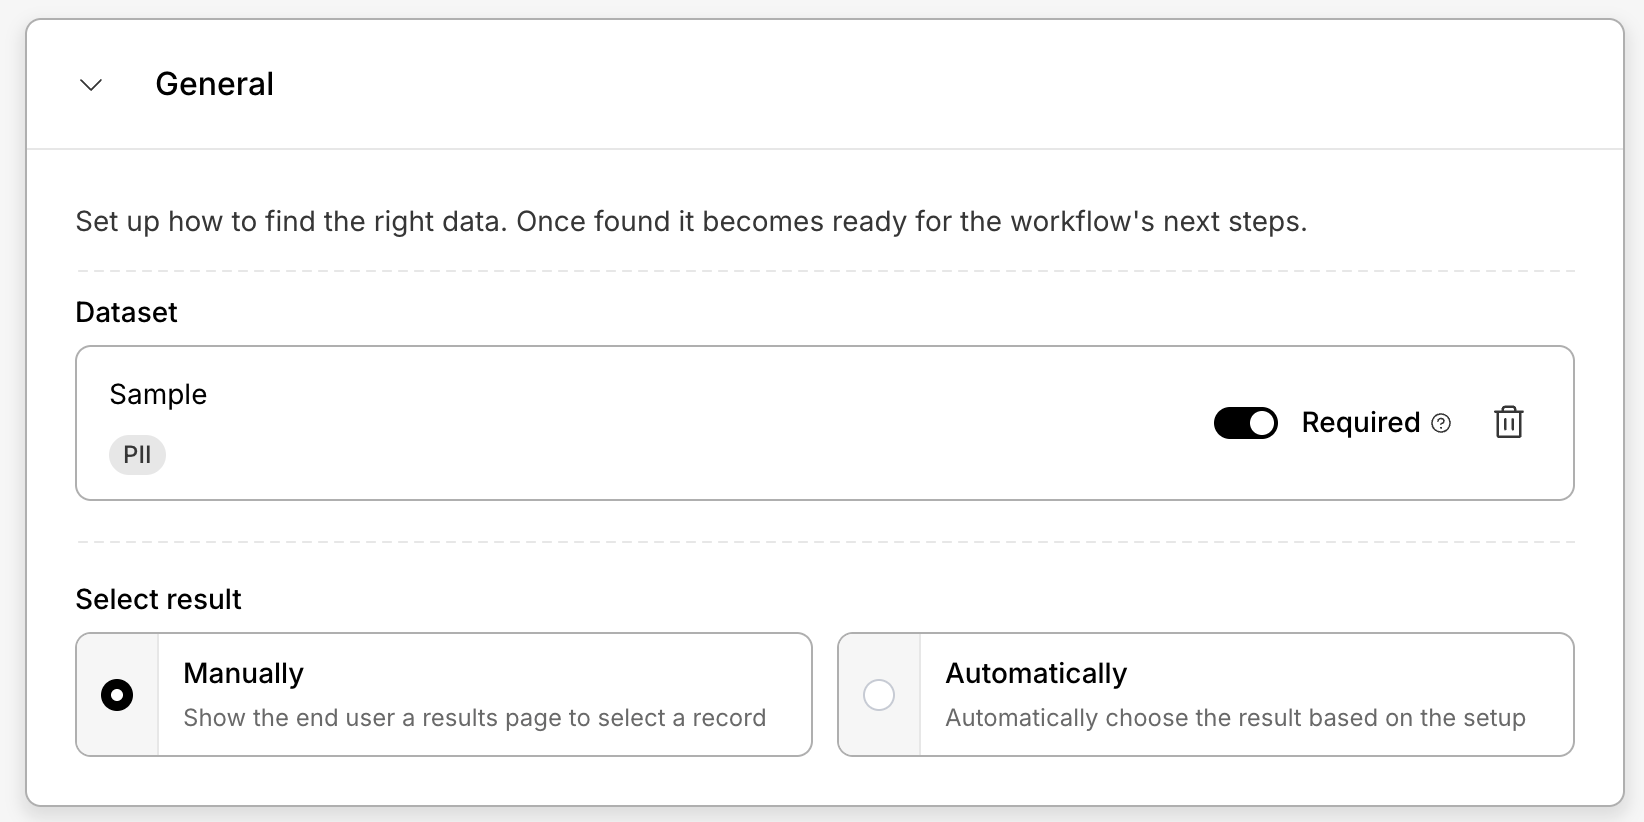Click the Sample dataset name
The height and width of the screenshot is (822, 1644).
point(158,394)
